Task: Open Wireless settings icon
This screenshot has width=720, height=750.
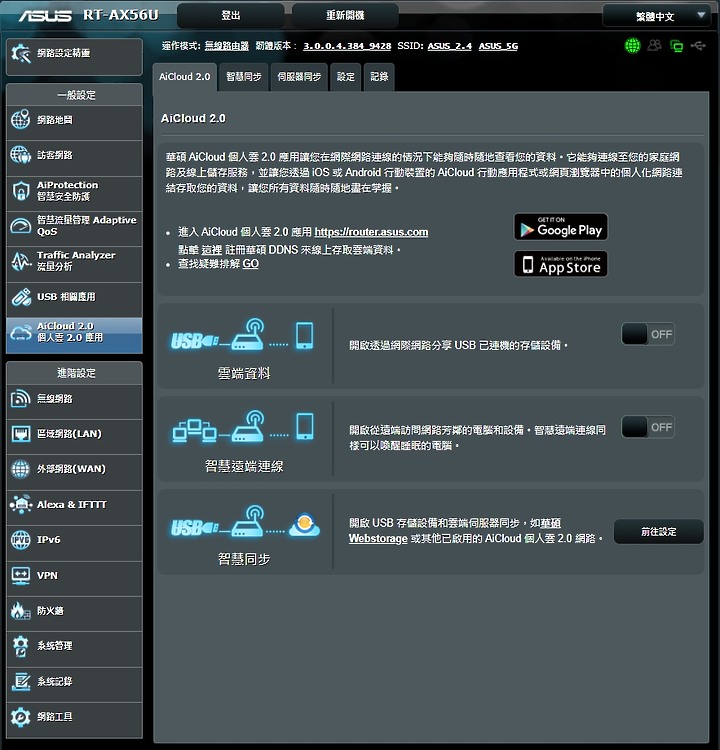Action: tap(21, 398)
